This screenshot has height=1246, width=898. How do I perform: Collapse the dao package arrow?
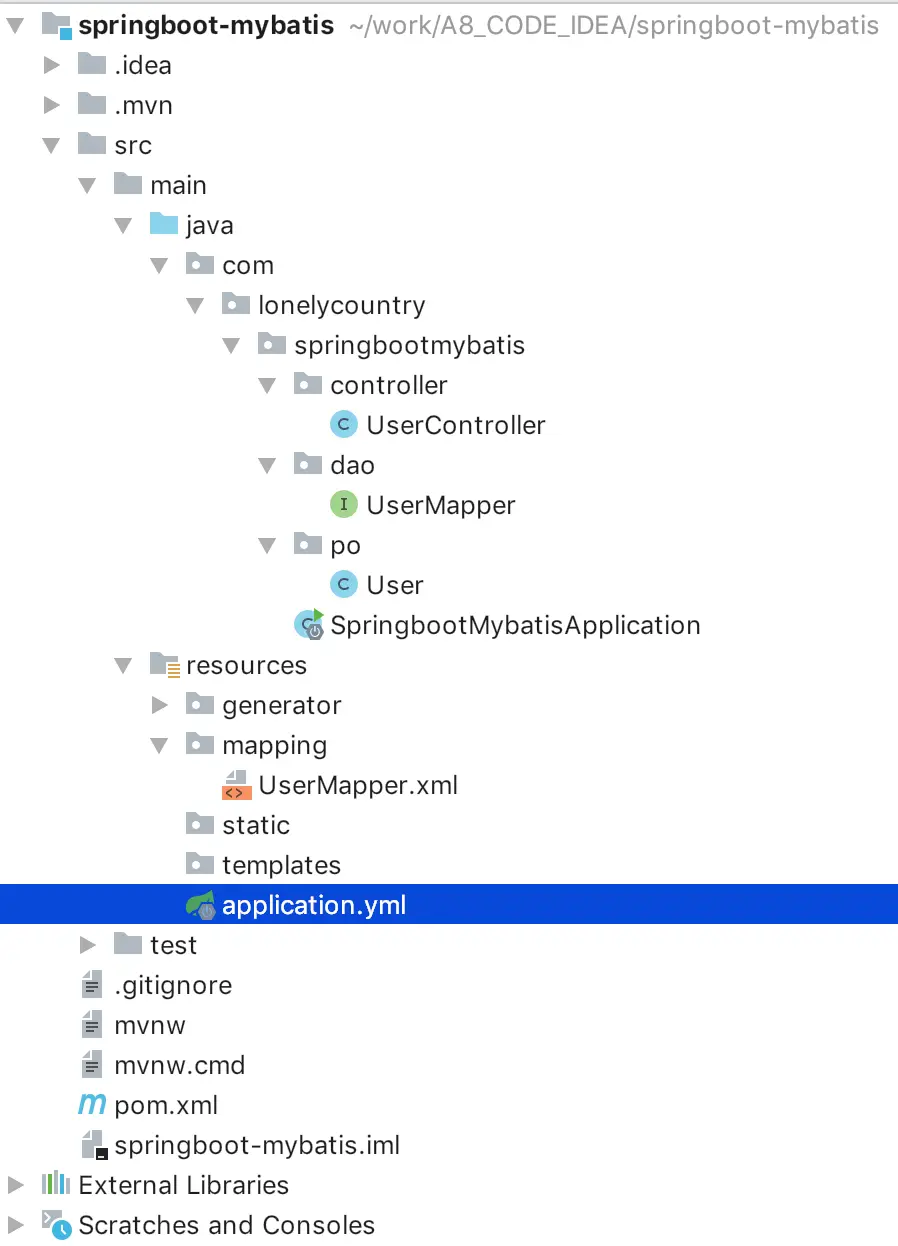tap(267, 465)
